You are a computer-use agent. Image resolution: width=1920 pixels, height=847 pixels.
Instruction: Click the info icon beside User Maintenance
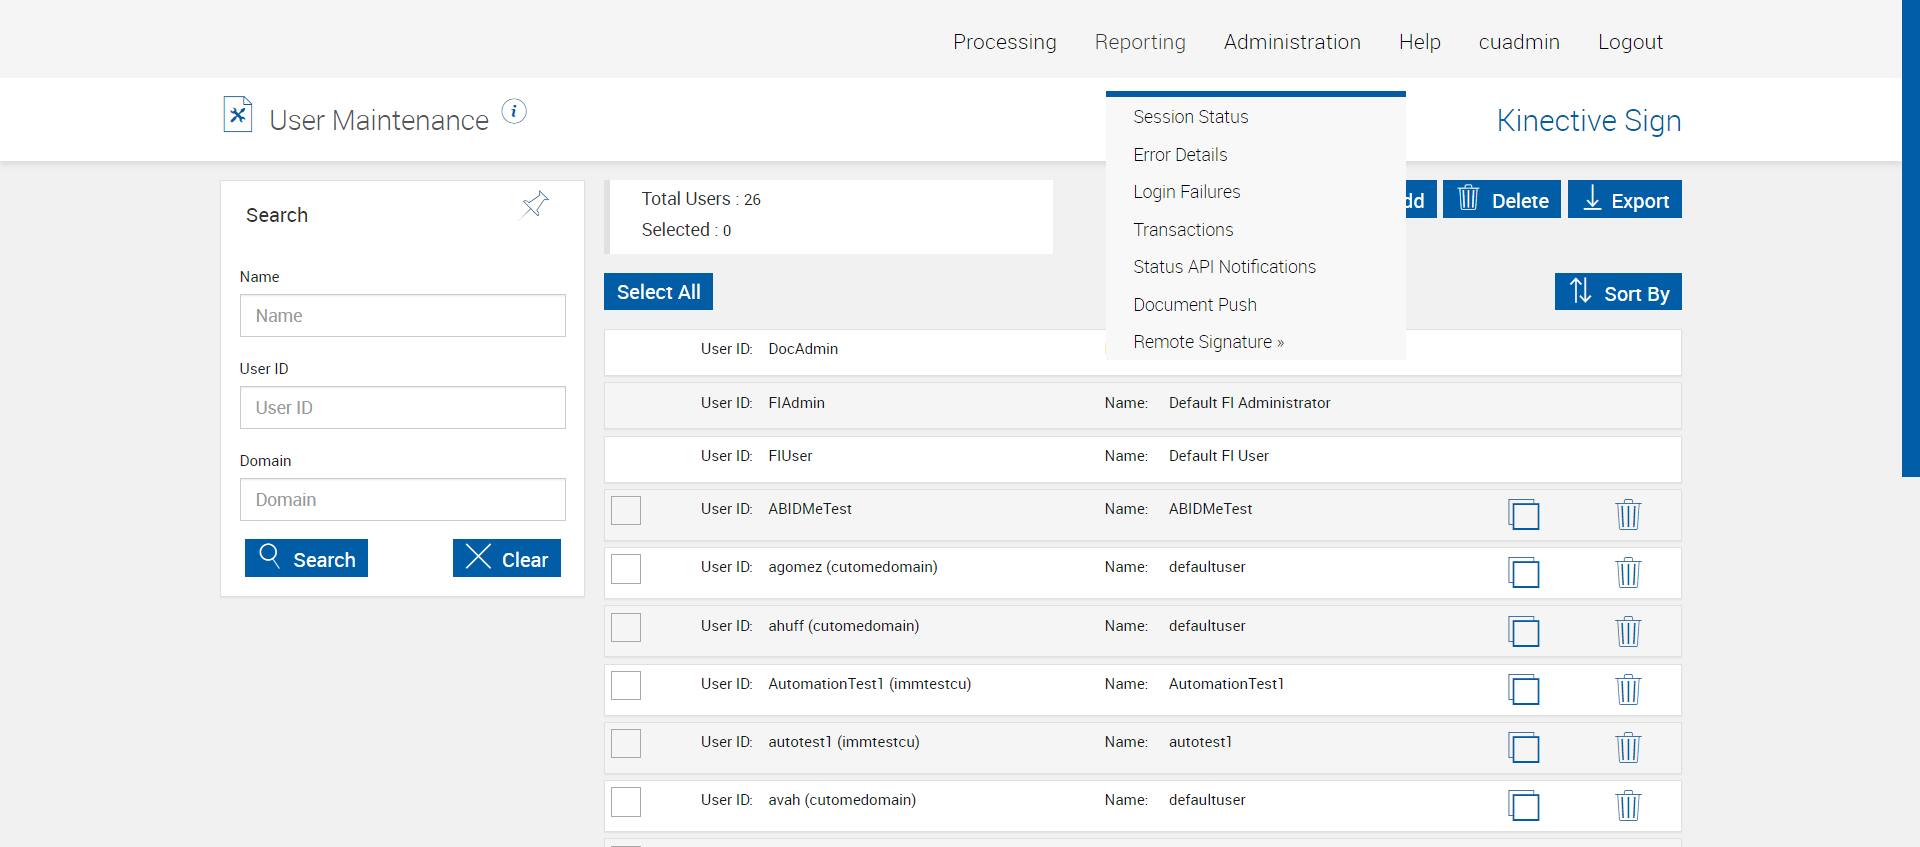coord(514,111)
